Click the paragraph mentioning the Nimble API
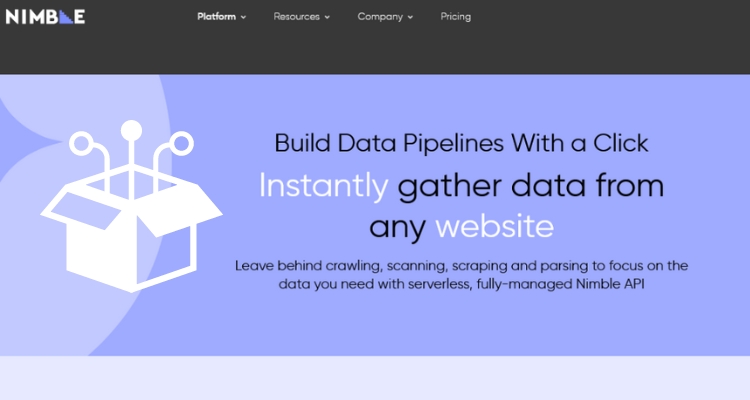This screenshot has height=400, width=750. [x=461, y=275]
